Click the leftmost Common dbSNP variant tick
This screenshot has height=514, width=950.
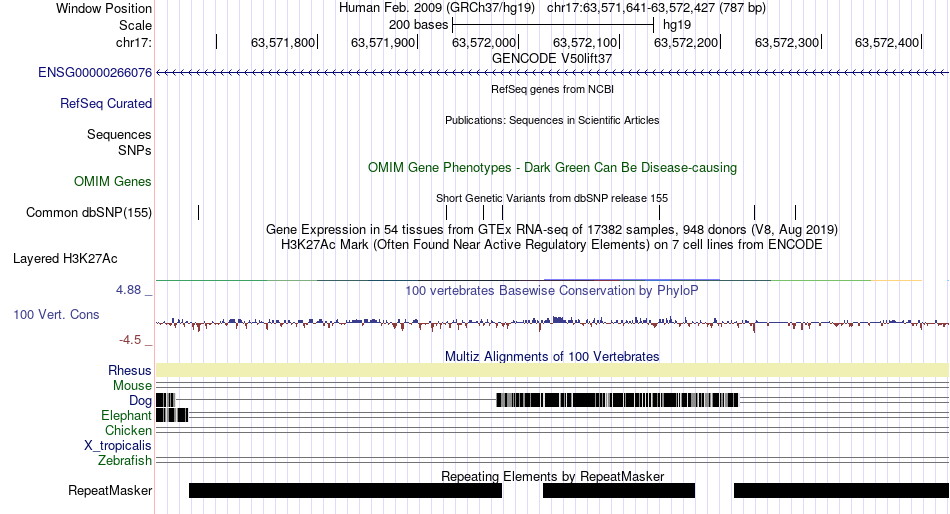click(199, 213)
